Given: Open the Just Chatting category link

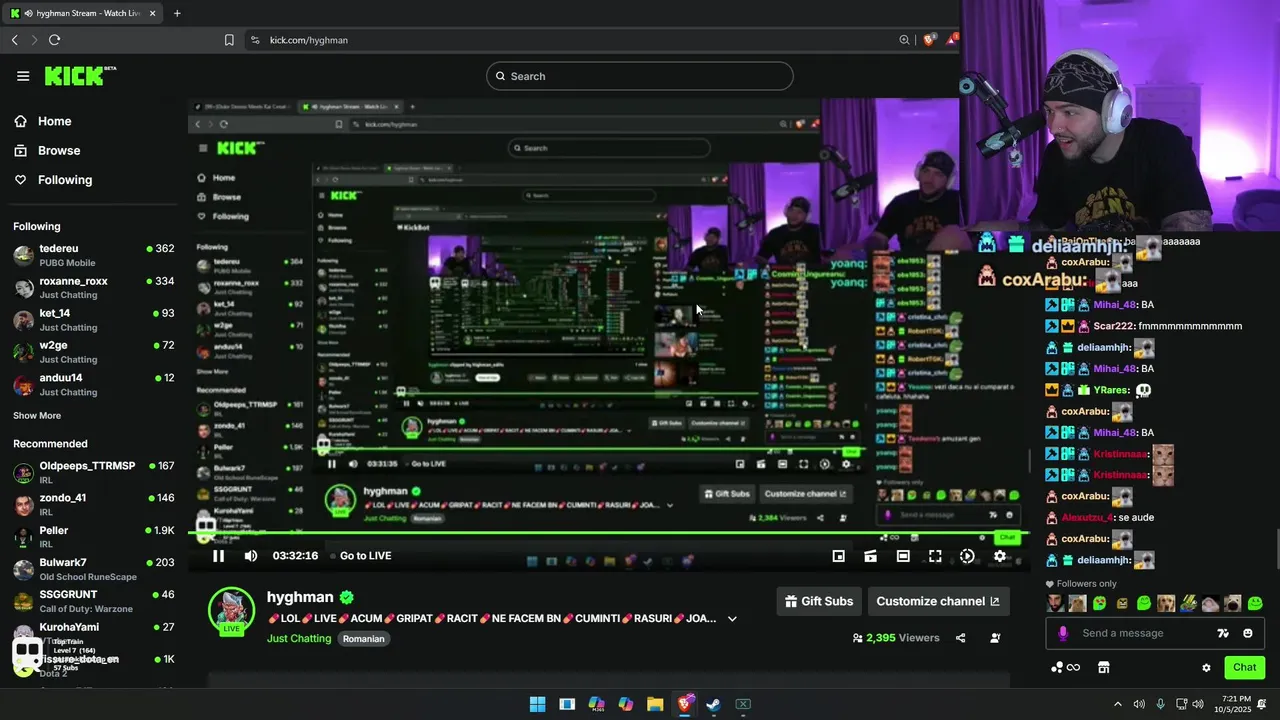Looking at the screenshot, I should pos(299,638).
